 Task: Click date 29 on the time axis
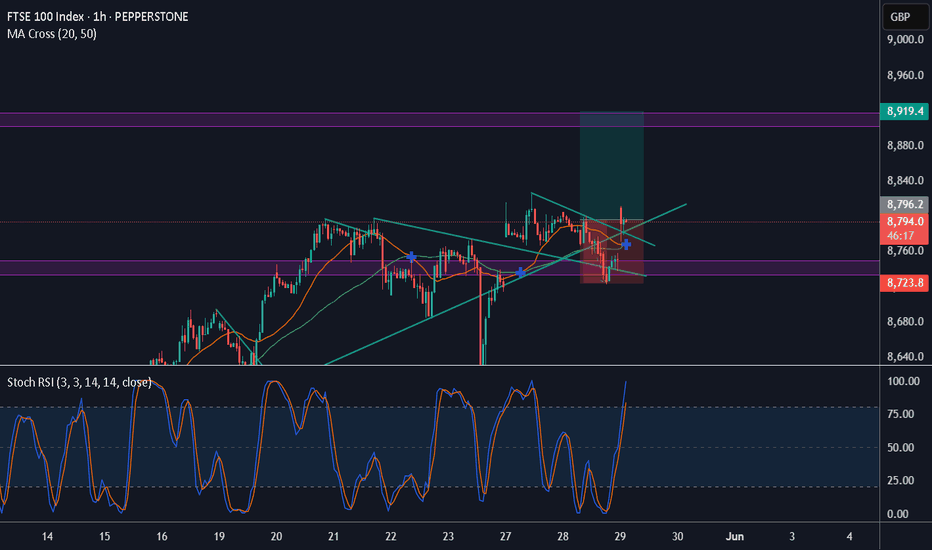(x=620, y=536)
